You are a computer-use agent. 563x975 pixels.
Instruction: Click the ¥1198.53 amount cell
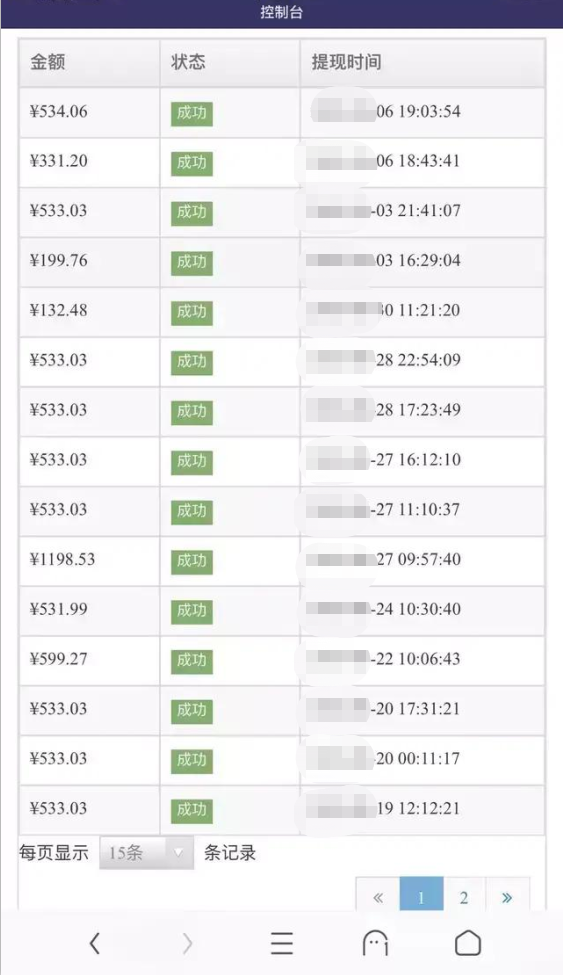pyautogui.click(x=90, y=561)
